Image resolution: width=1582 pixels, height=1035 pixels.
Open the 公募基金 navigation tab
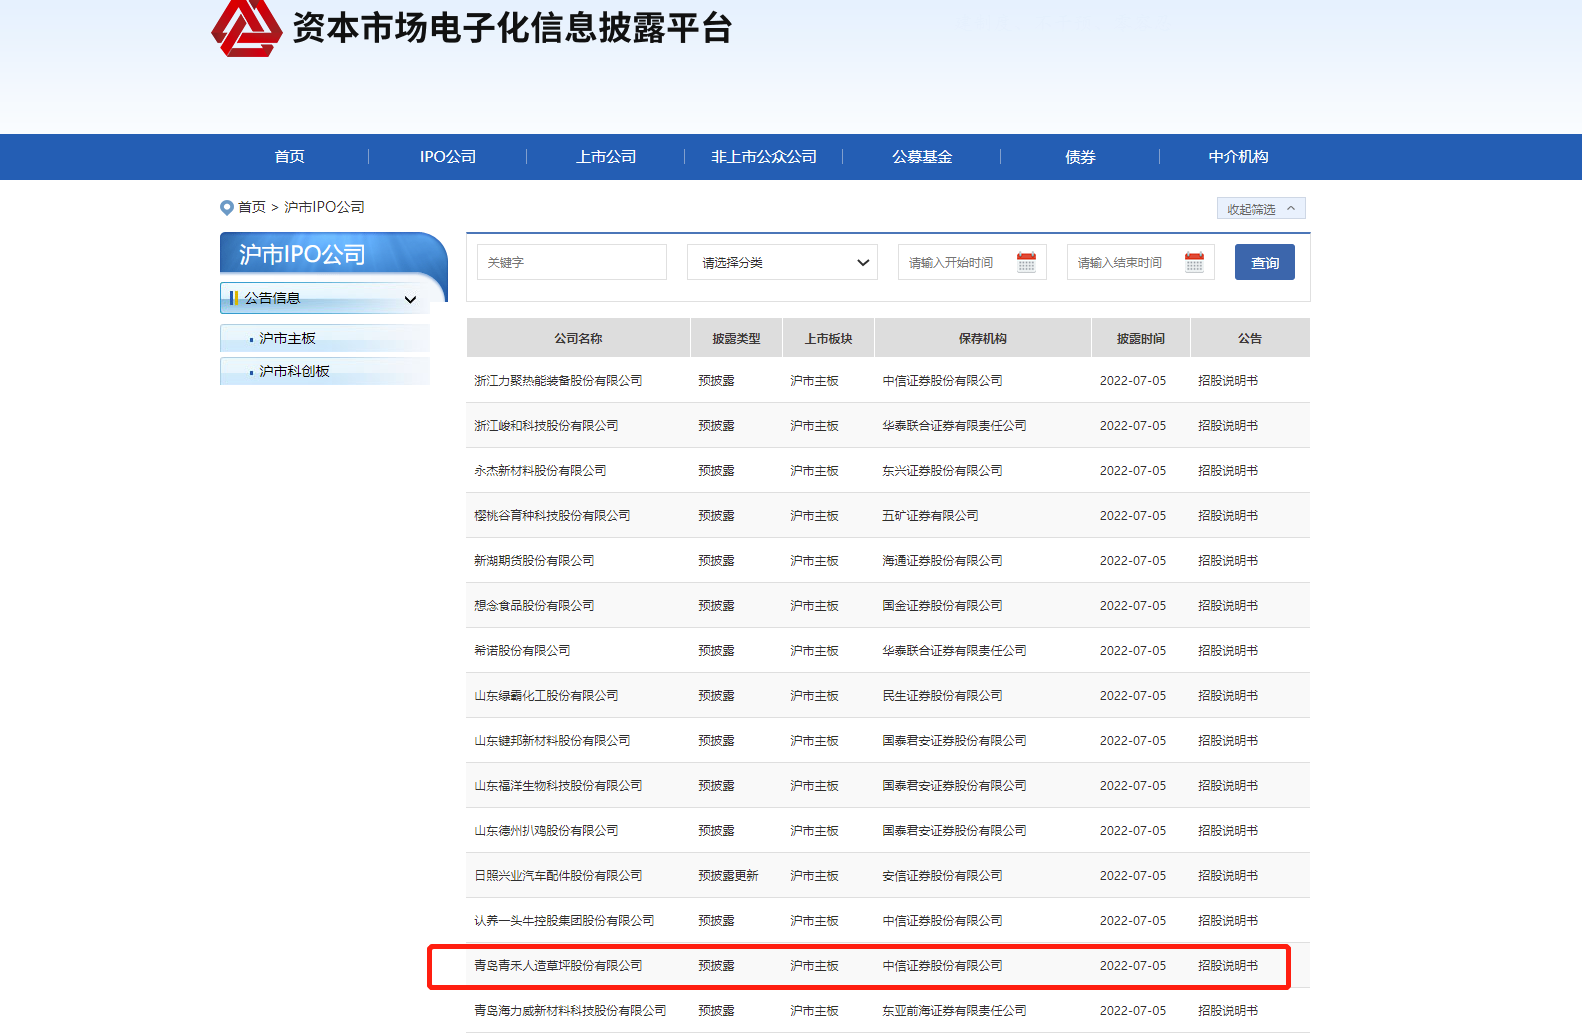[922, 157]
